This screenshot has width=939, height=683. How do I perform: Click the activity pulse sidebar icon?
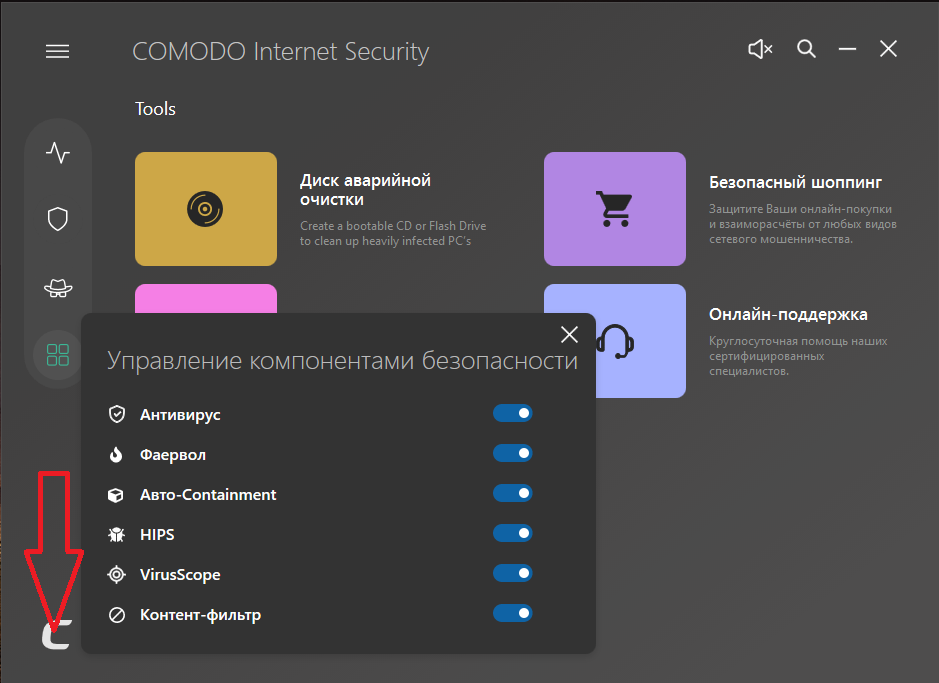pyautogui.click(x=58, y=153)
